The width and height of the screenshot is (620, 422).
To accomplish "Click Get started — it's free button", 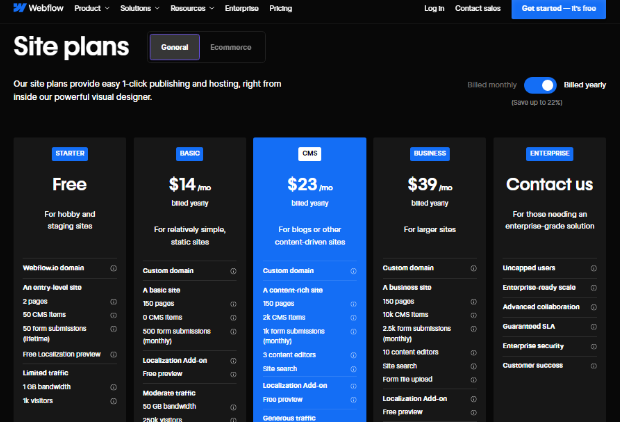I will [558, 8].
